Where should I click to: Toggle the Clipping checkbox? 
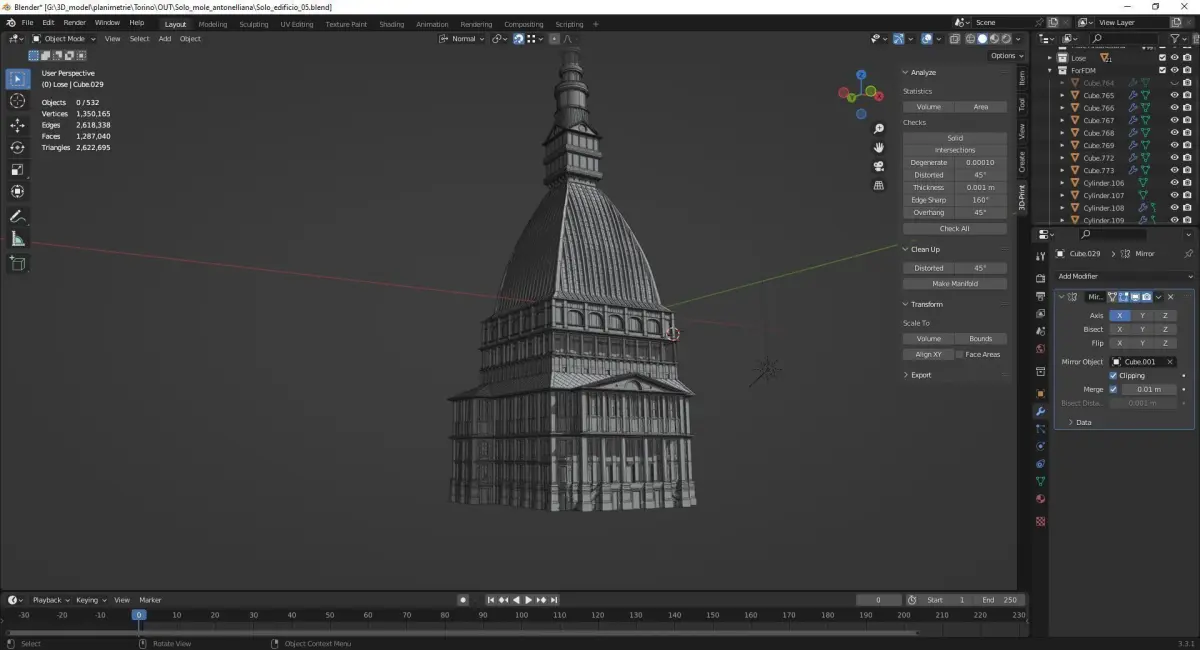(1114, 376)
